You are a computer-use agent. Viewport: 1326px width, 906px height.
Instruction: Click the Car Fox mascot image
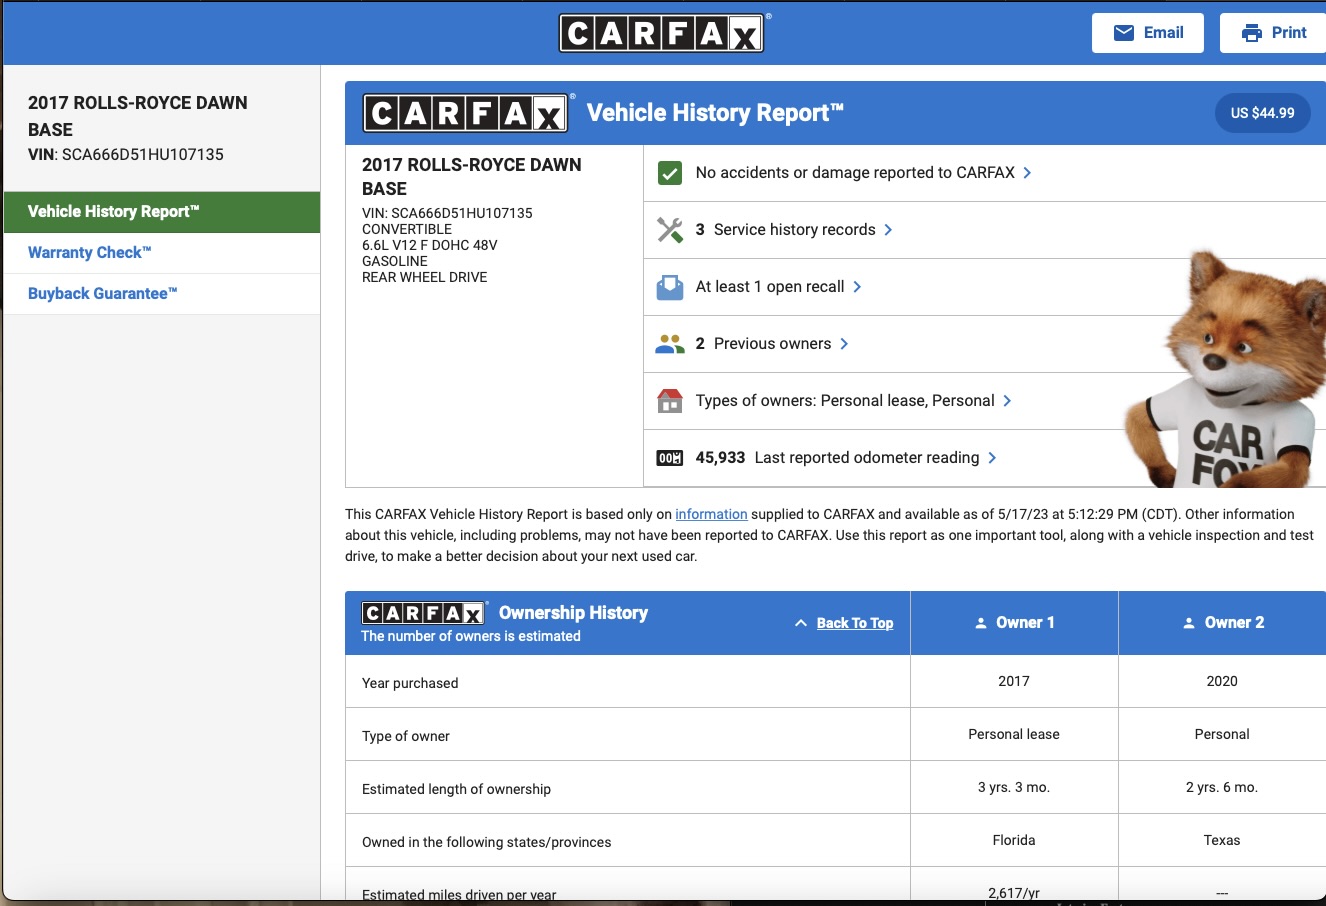pos(1227,370)
